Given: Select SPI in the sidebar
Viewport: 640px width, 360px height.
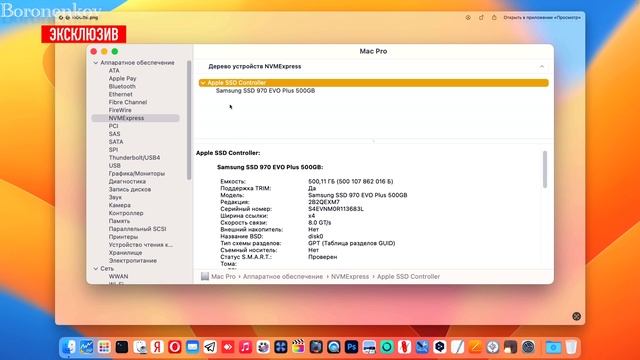Looking at the screenshot, I should click(113, 150).
